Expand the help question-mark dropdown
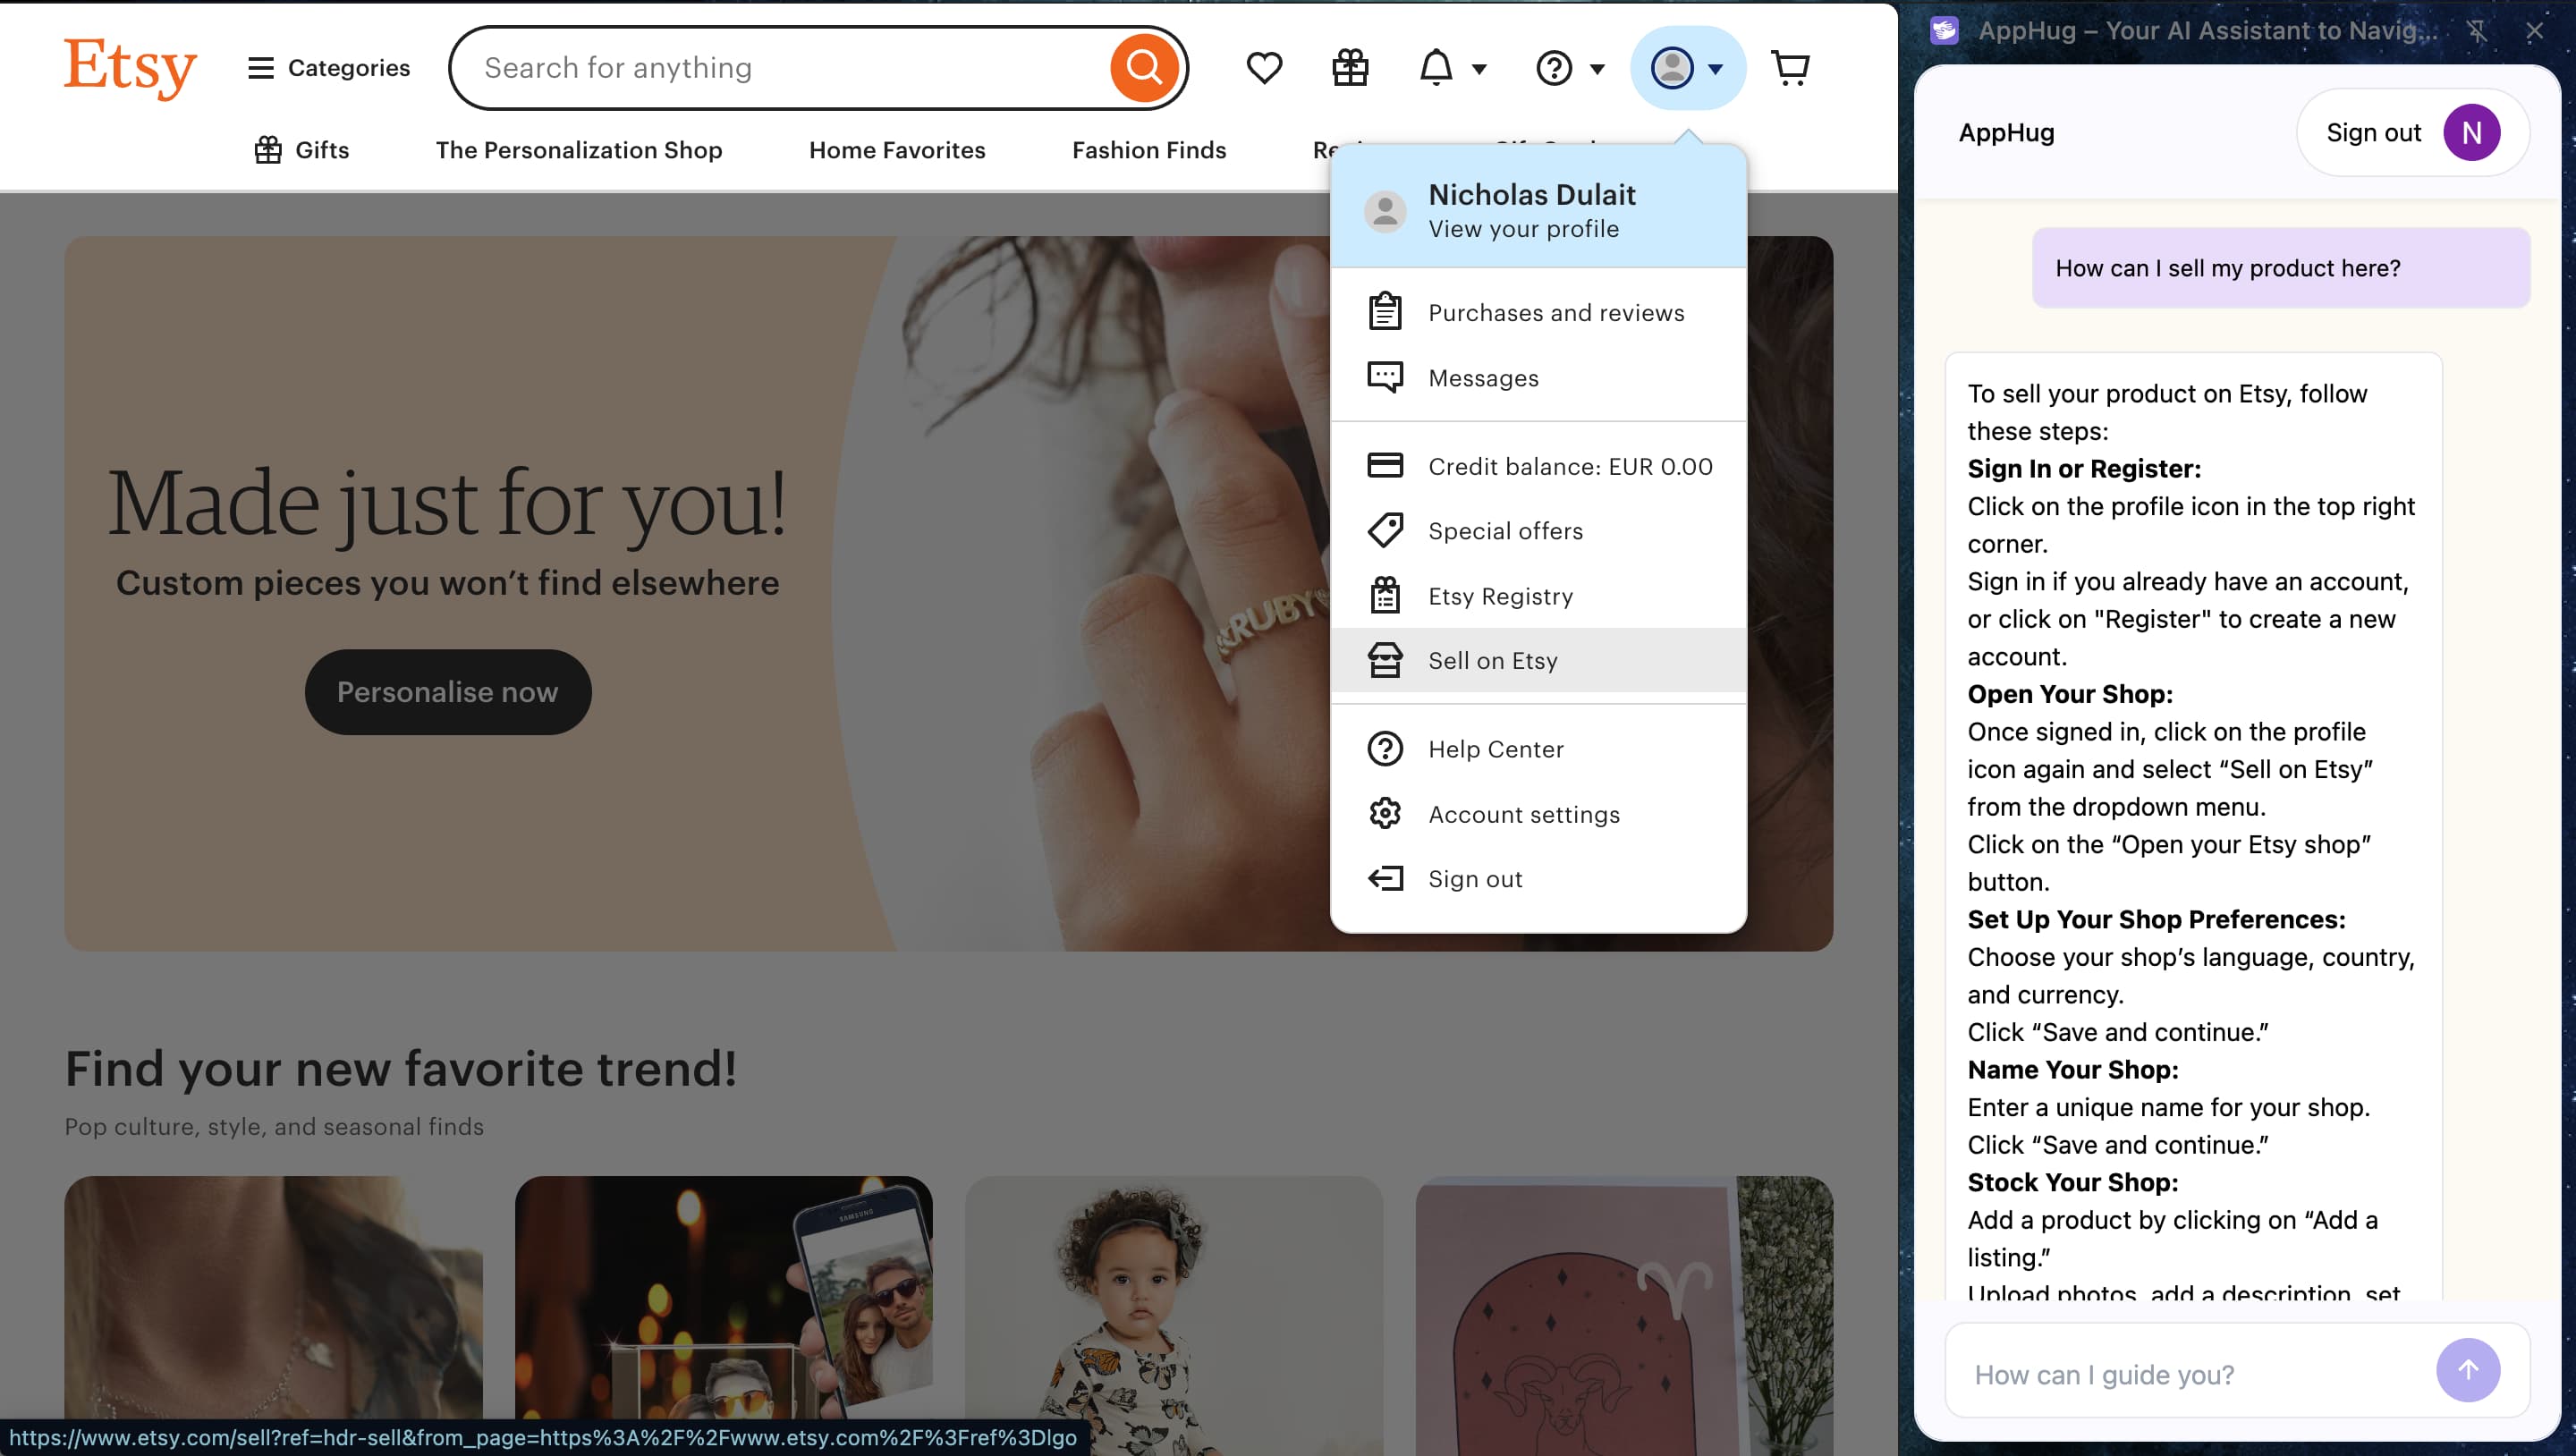Viewport: 2576px width, 1456px height. pos(1570,68)
